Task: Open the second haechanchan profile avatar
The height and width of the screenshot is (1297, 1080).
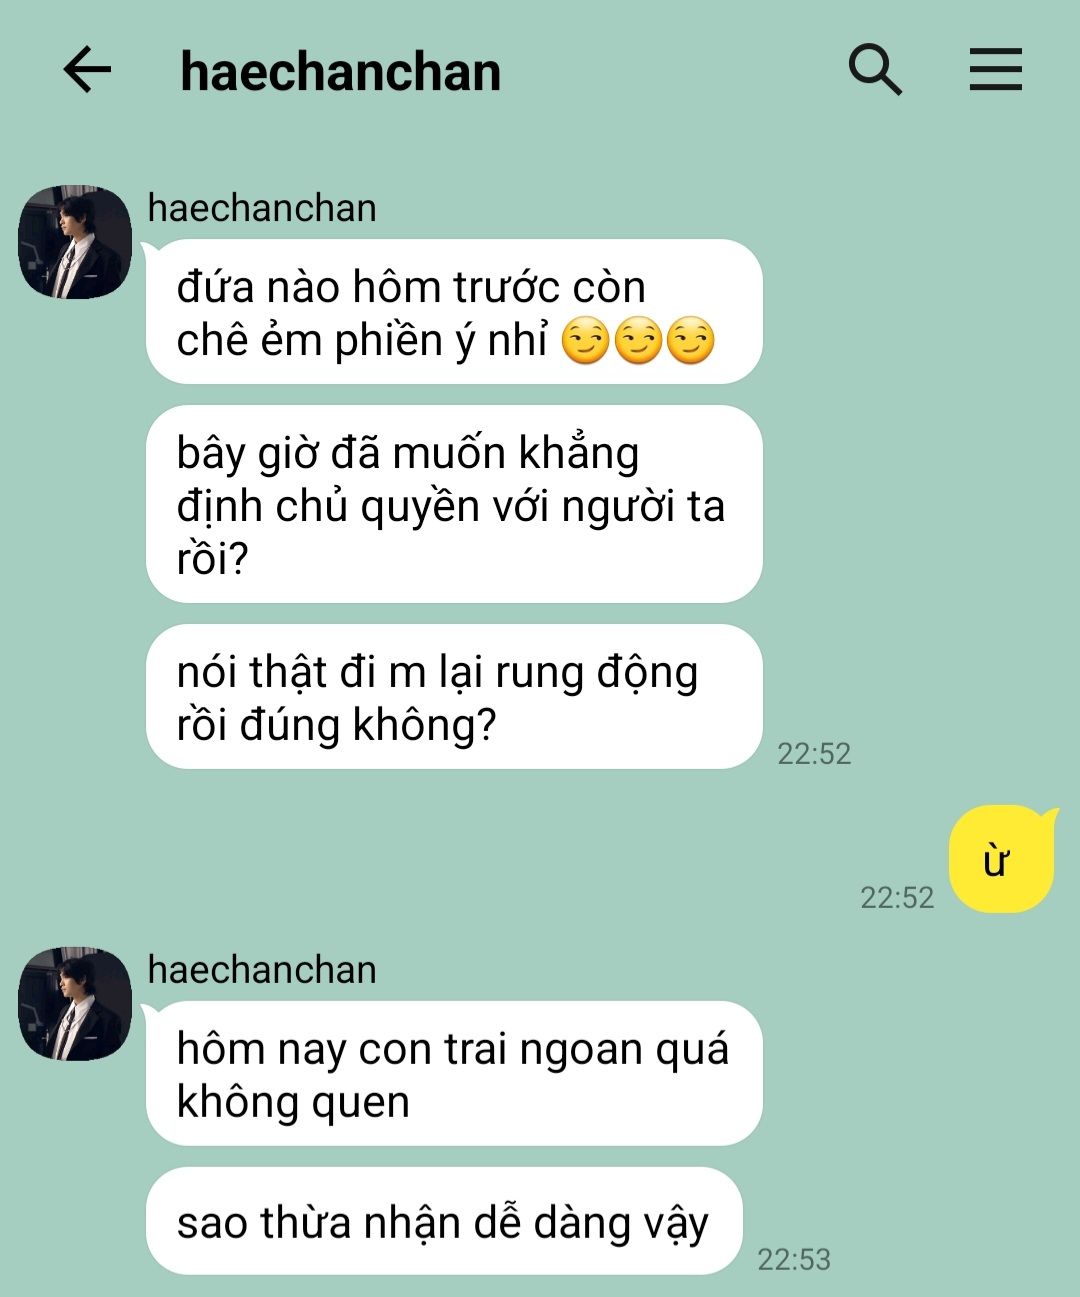Action: (75, 1004)
